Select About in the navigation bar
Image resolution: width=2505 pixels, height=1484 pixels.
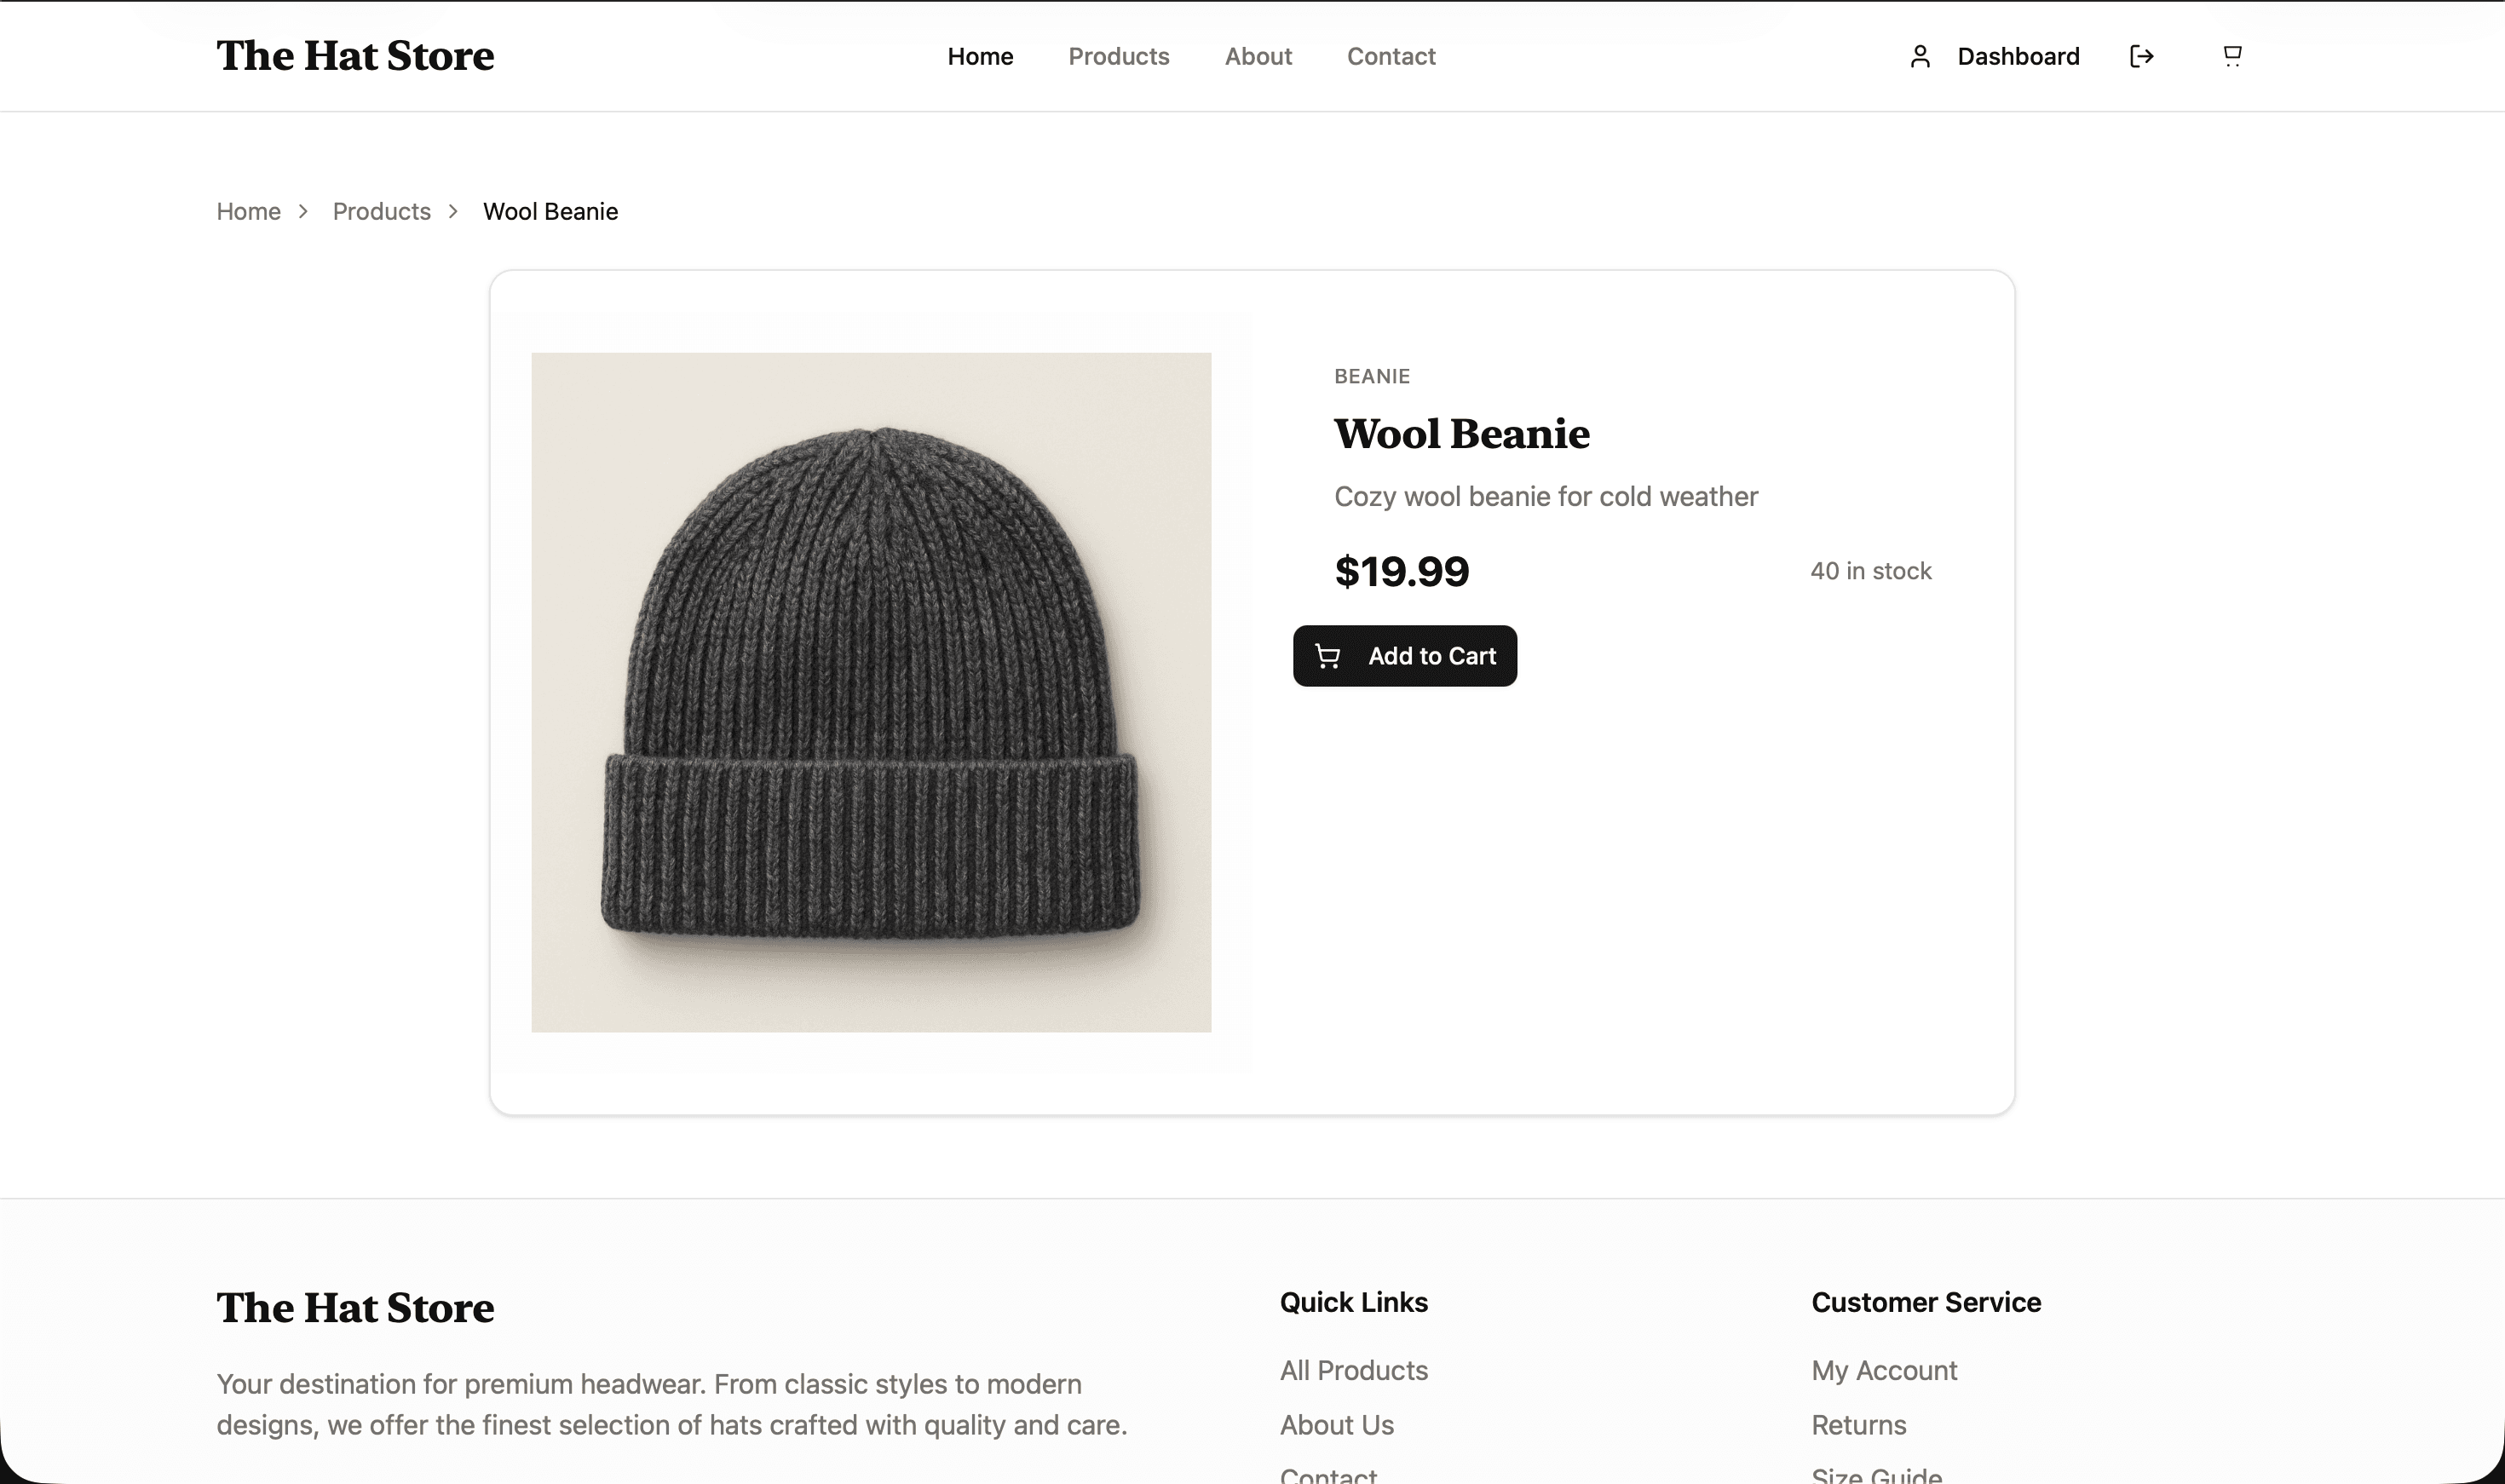[1258, 56]
